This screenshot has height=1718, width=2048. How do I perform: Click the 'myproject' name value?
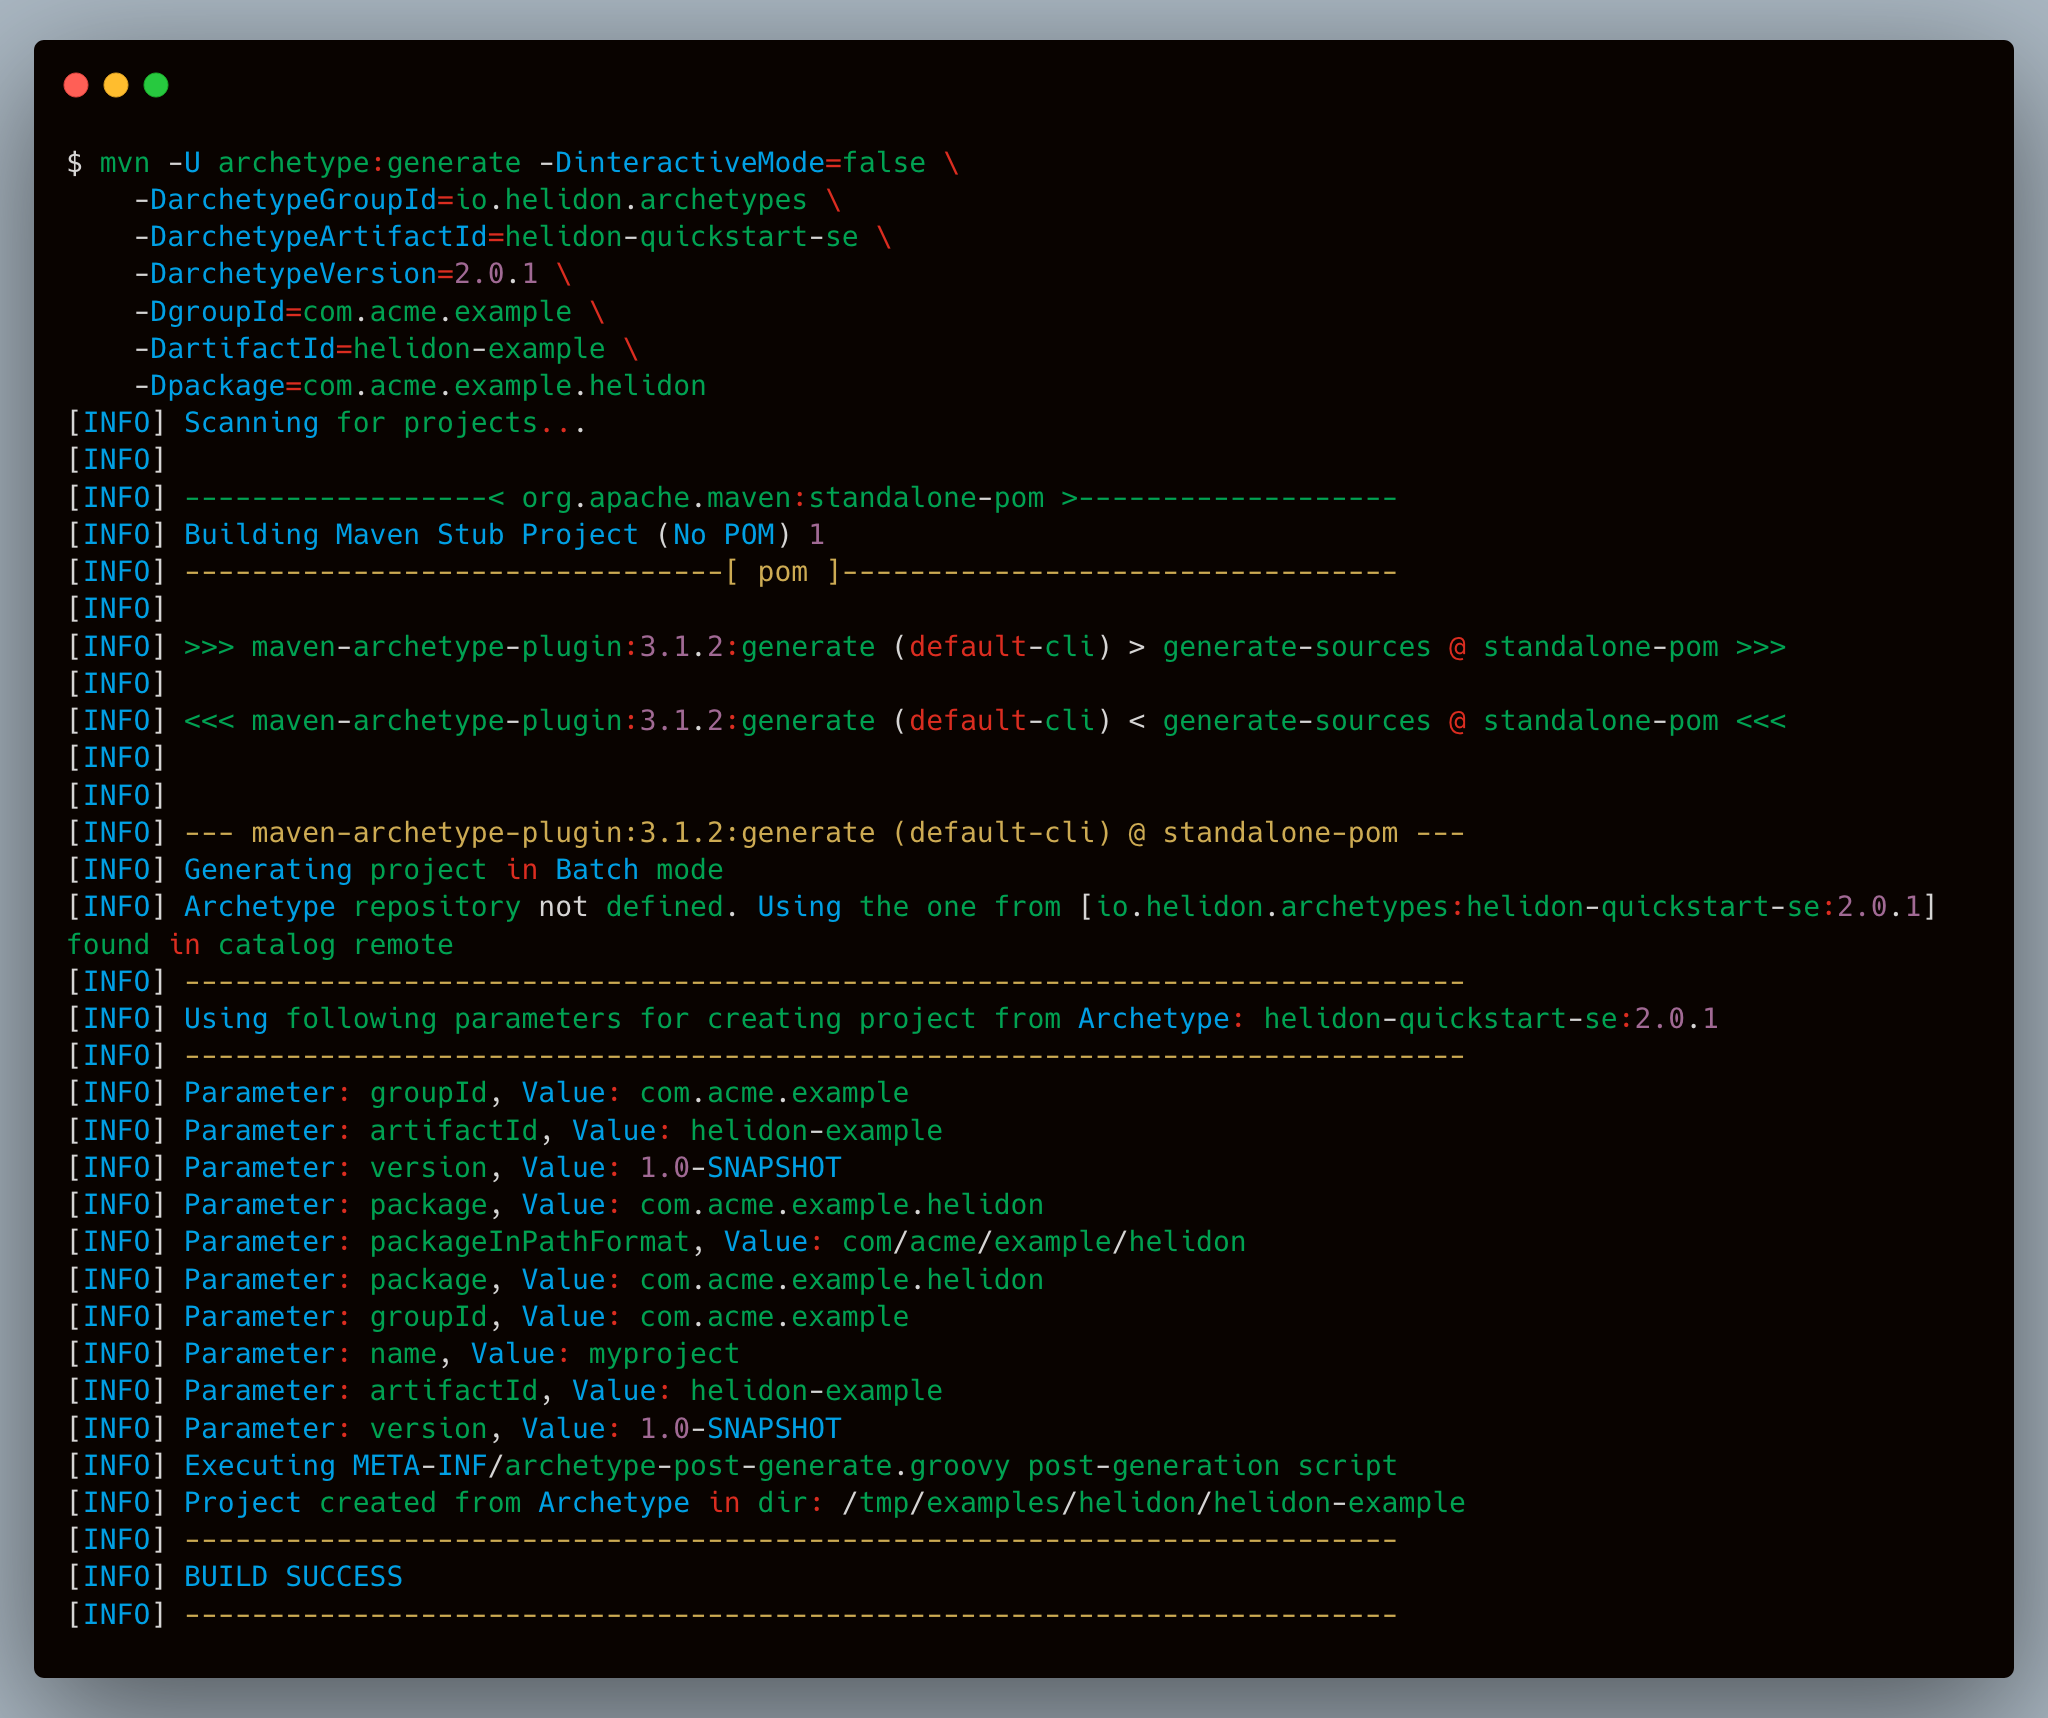click(x=664, y=1354)
